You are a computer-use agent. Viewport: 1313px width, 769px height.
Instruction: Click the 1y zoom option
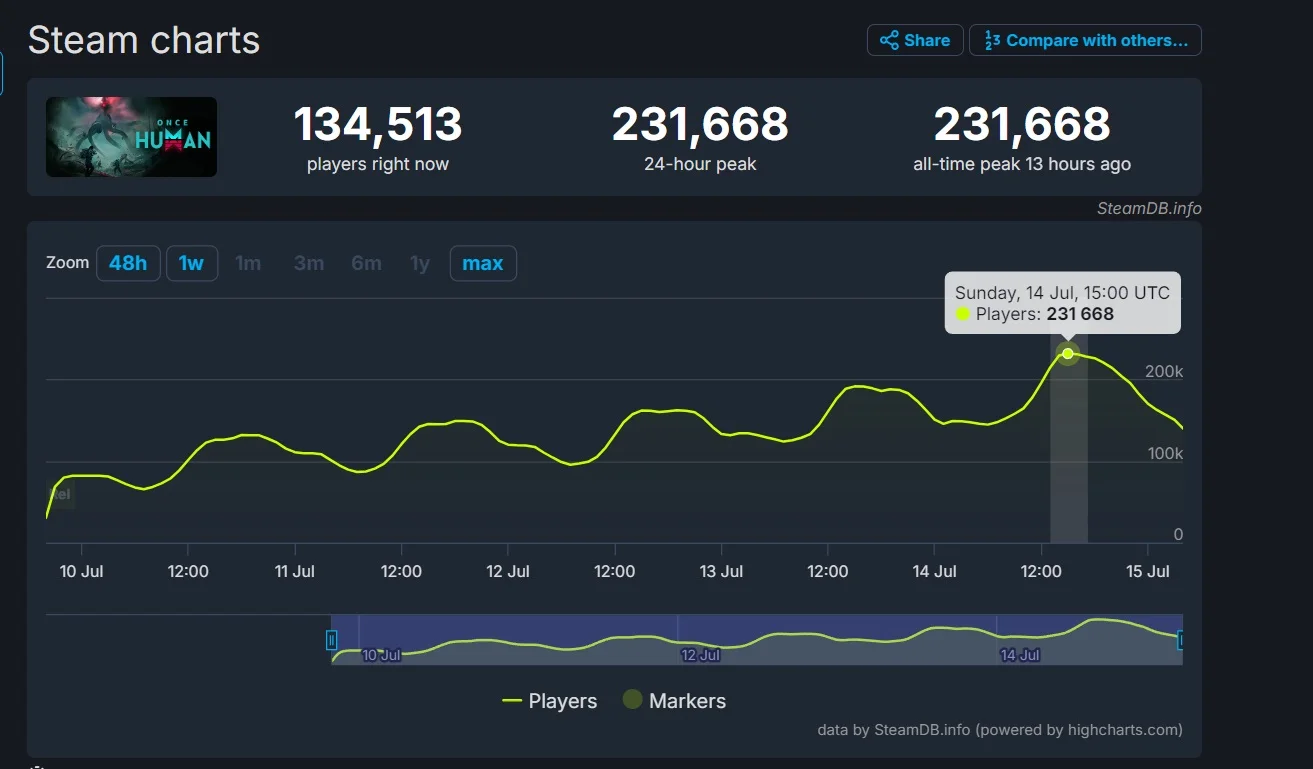tap(420, 263)
